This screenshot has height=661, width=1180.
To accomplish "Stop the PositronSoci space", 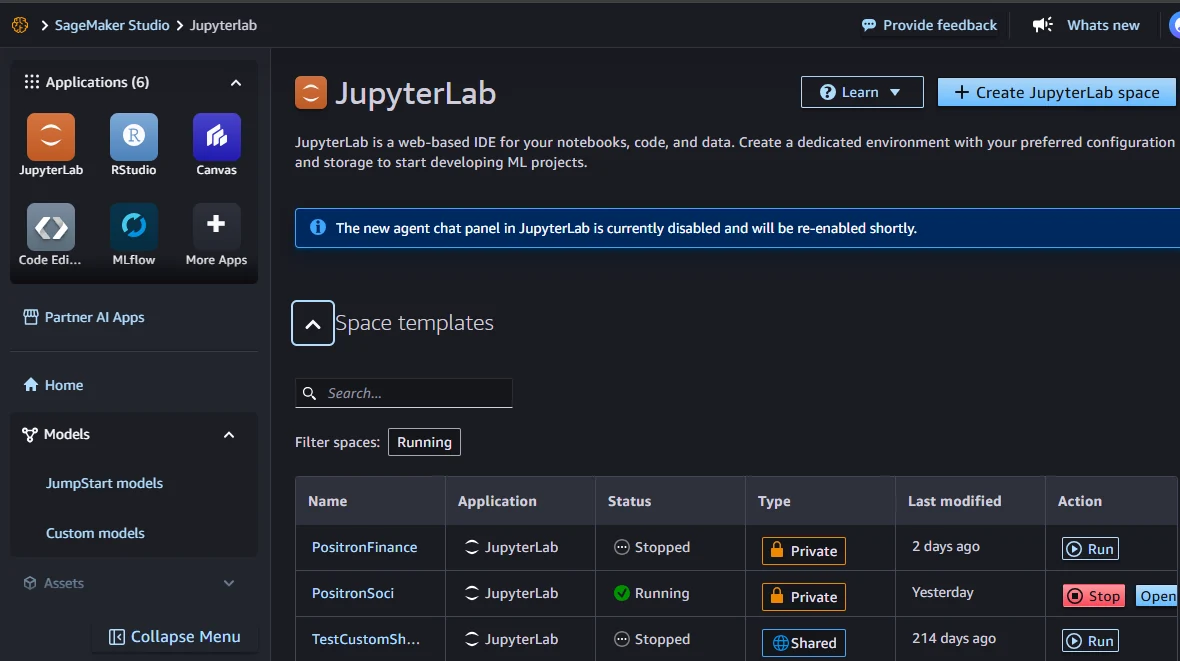I will click(1094, 596).
